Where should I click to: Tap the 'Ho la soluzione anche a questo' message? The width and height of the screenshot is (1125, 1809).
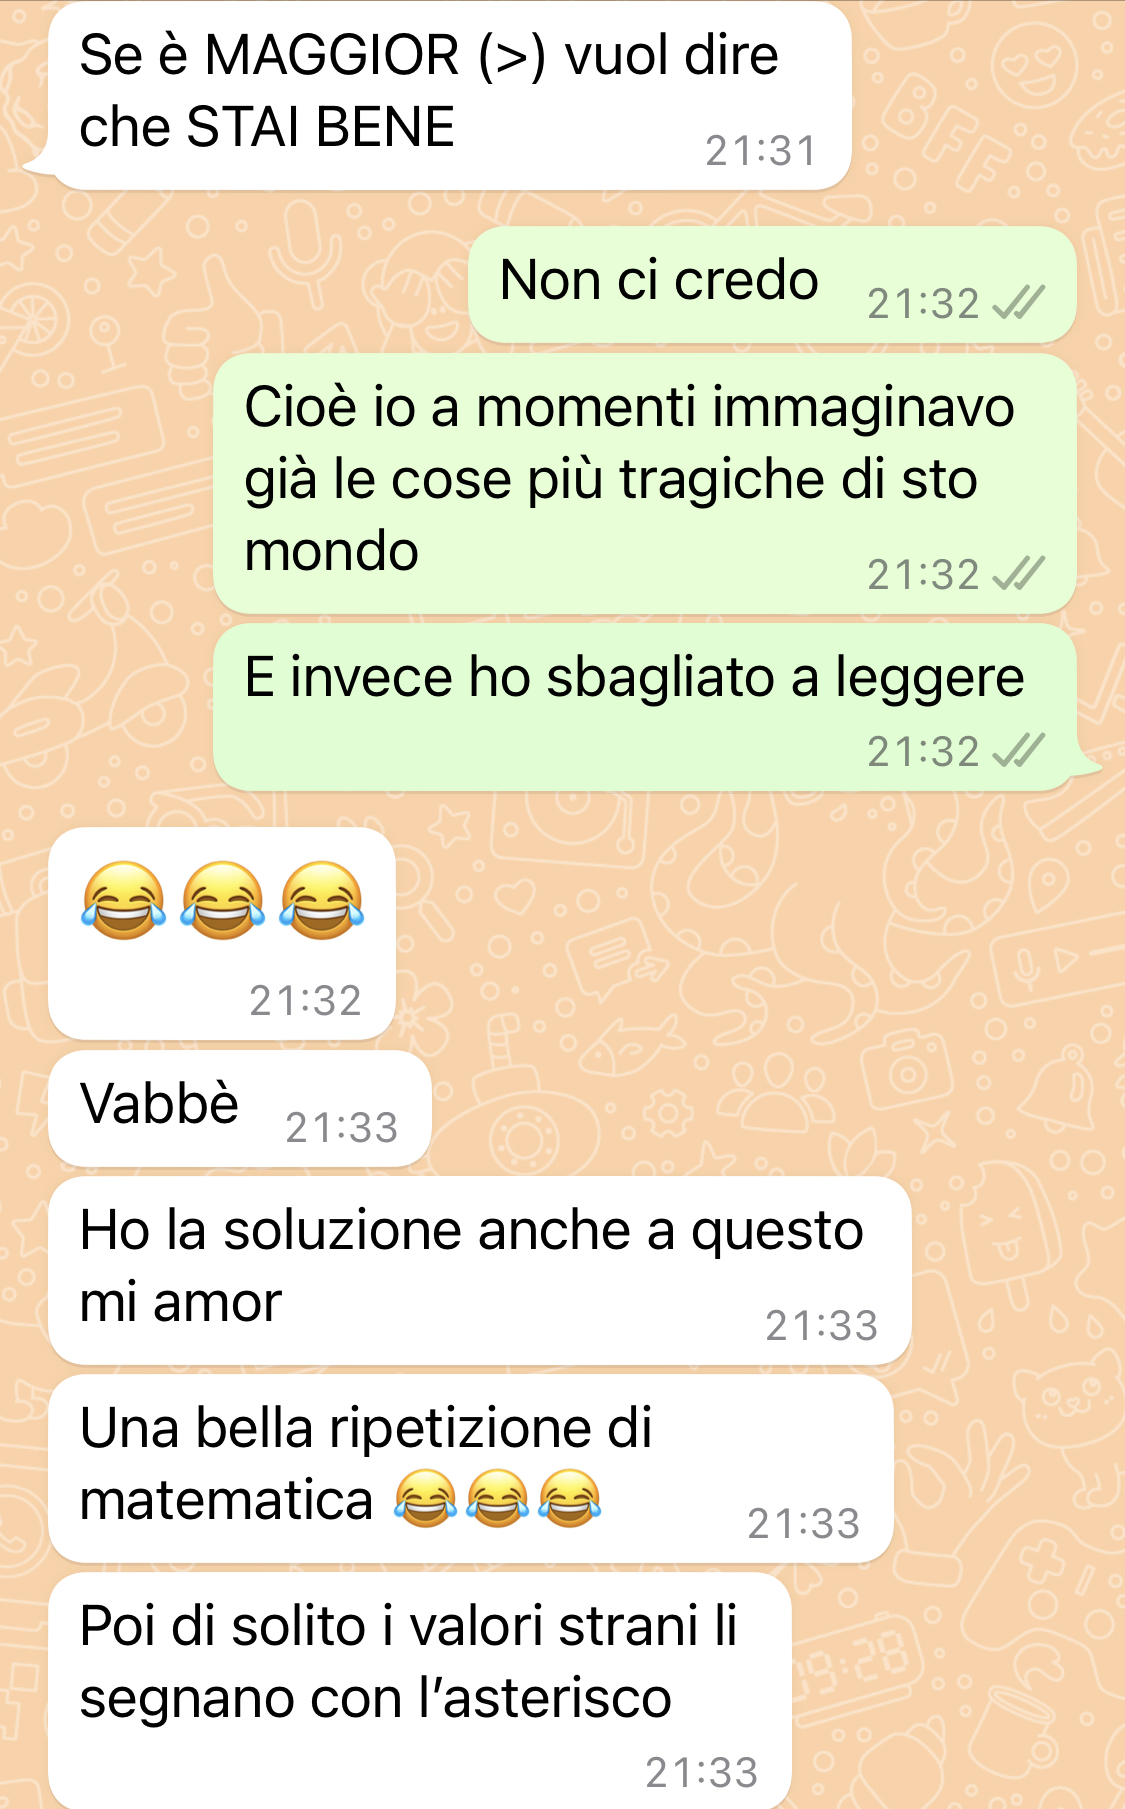pos(480,1271)
